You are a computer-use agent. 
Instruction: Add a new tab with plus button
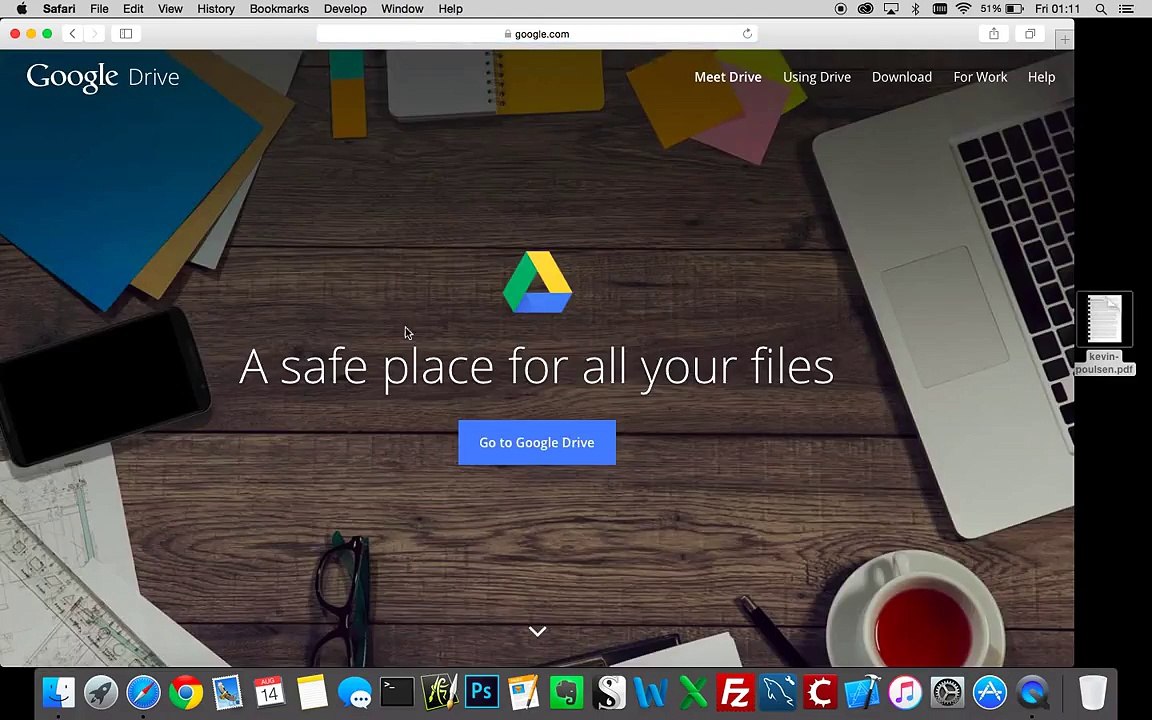tap(1064, 40)
